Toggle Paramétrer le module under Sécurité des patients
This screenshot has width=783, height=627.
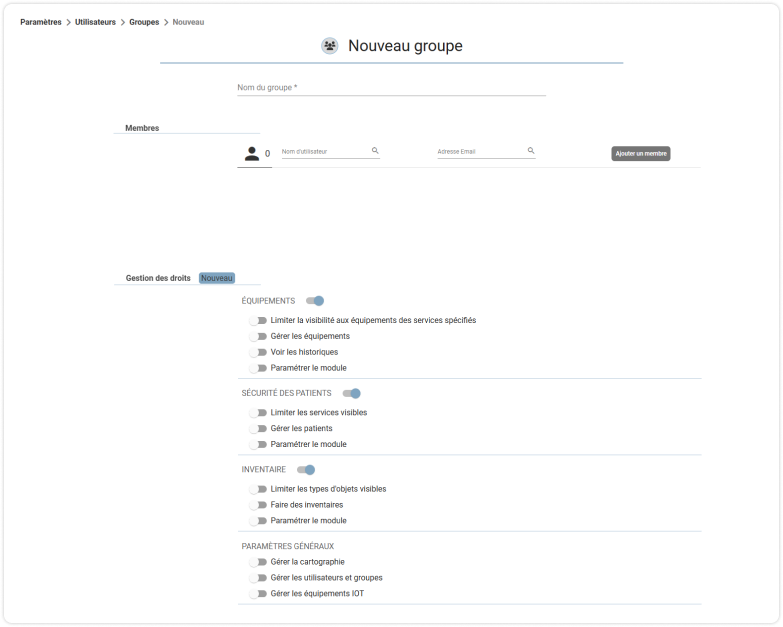point(258,445)
